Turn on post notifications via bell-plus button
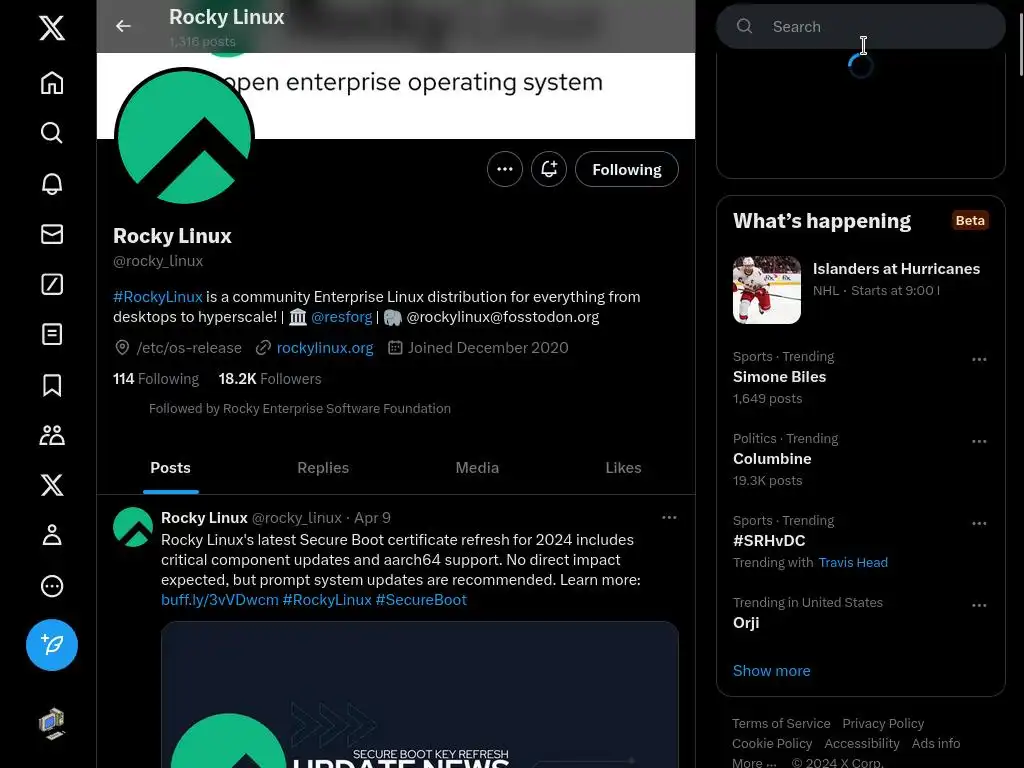Image resolution: width=1024 pixels, height=768 pixels. point(549,169)
